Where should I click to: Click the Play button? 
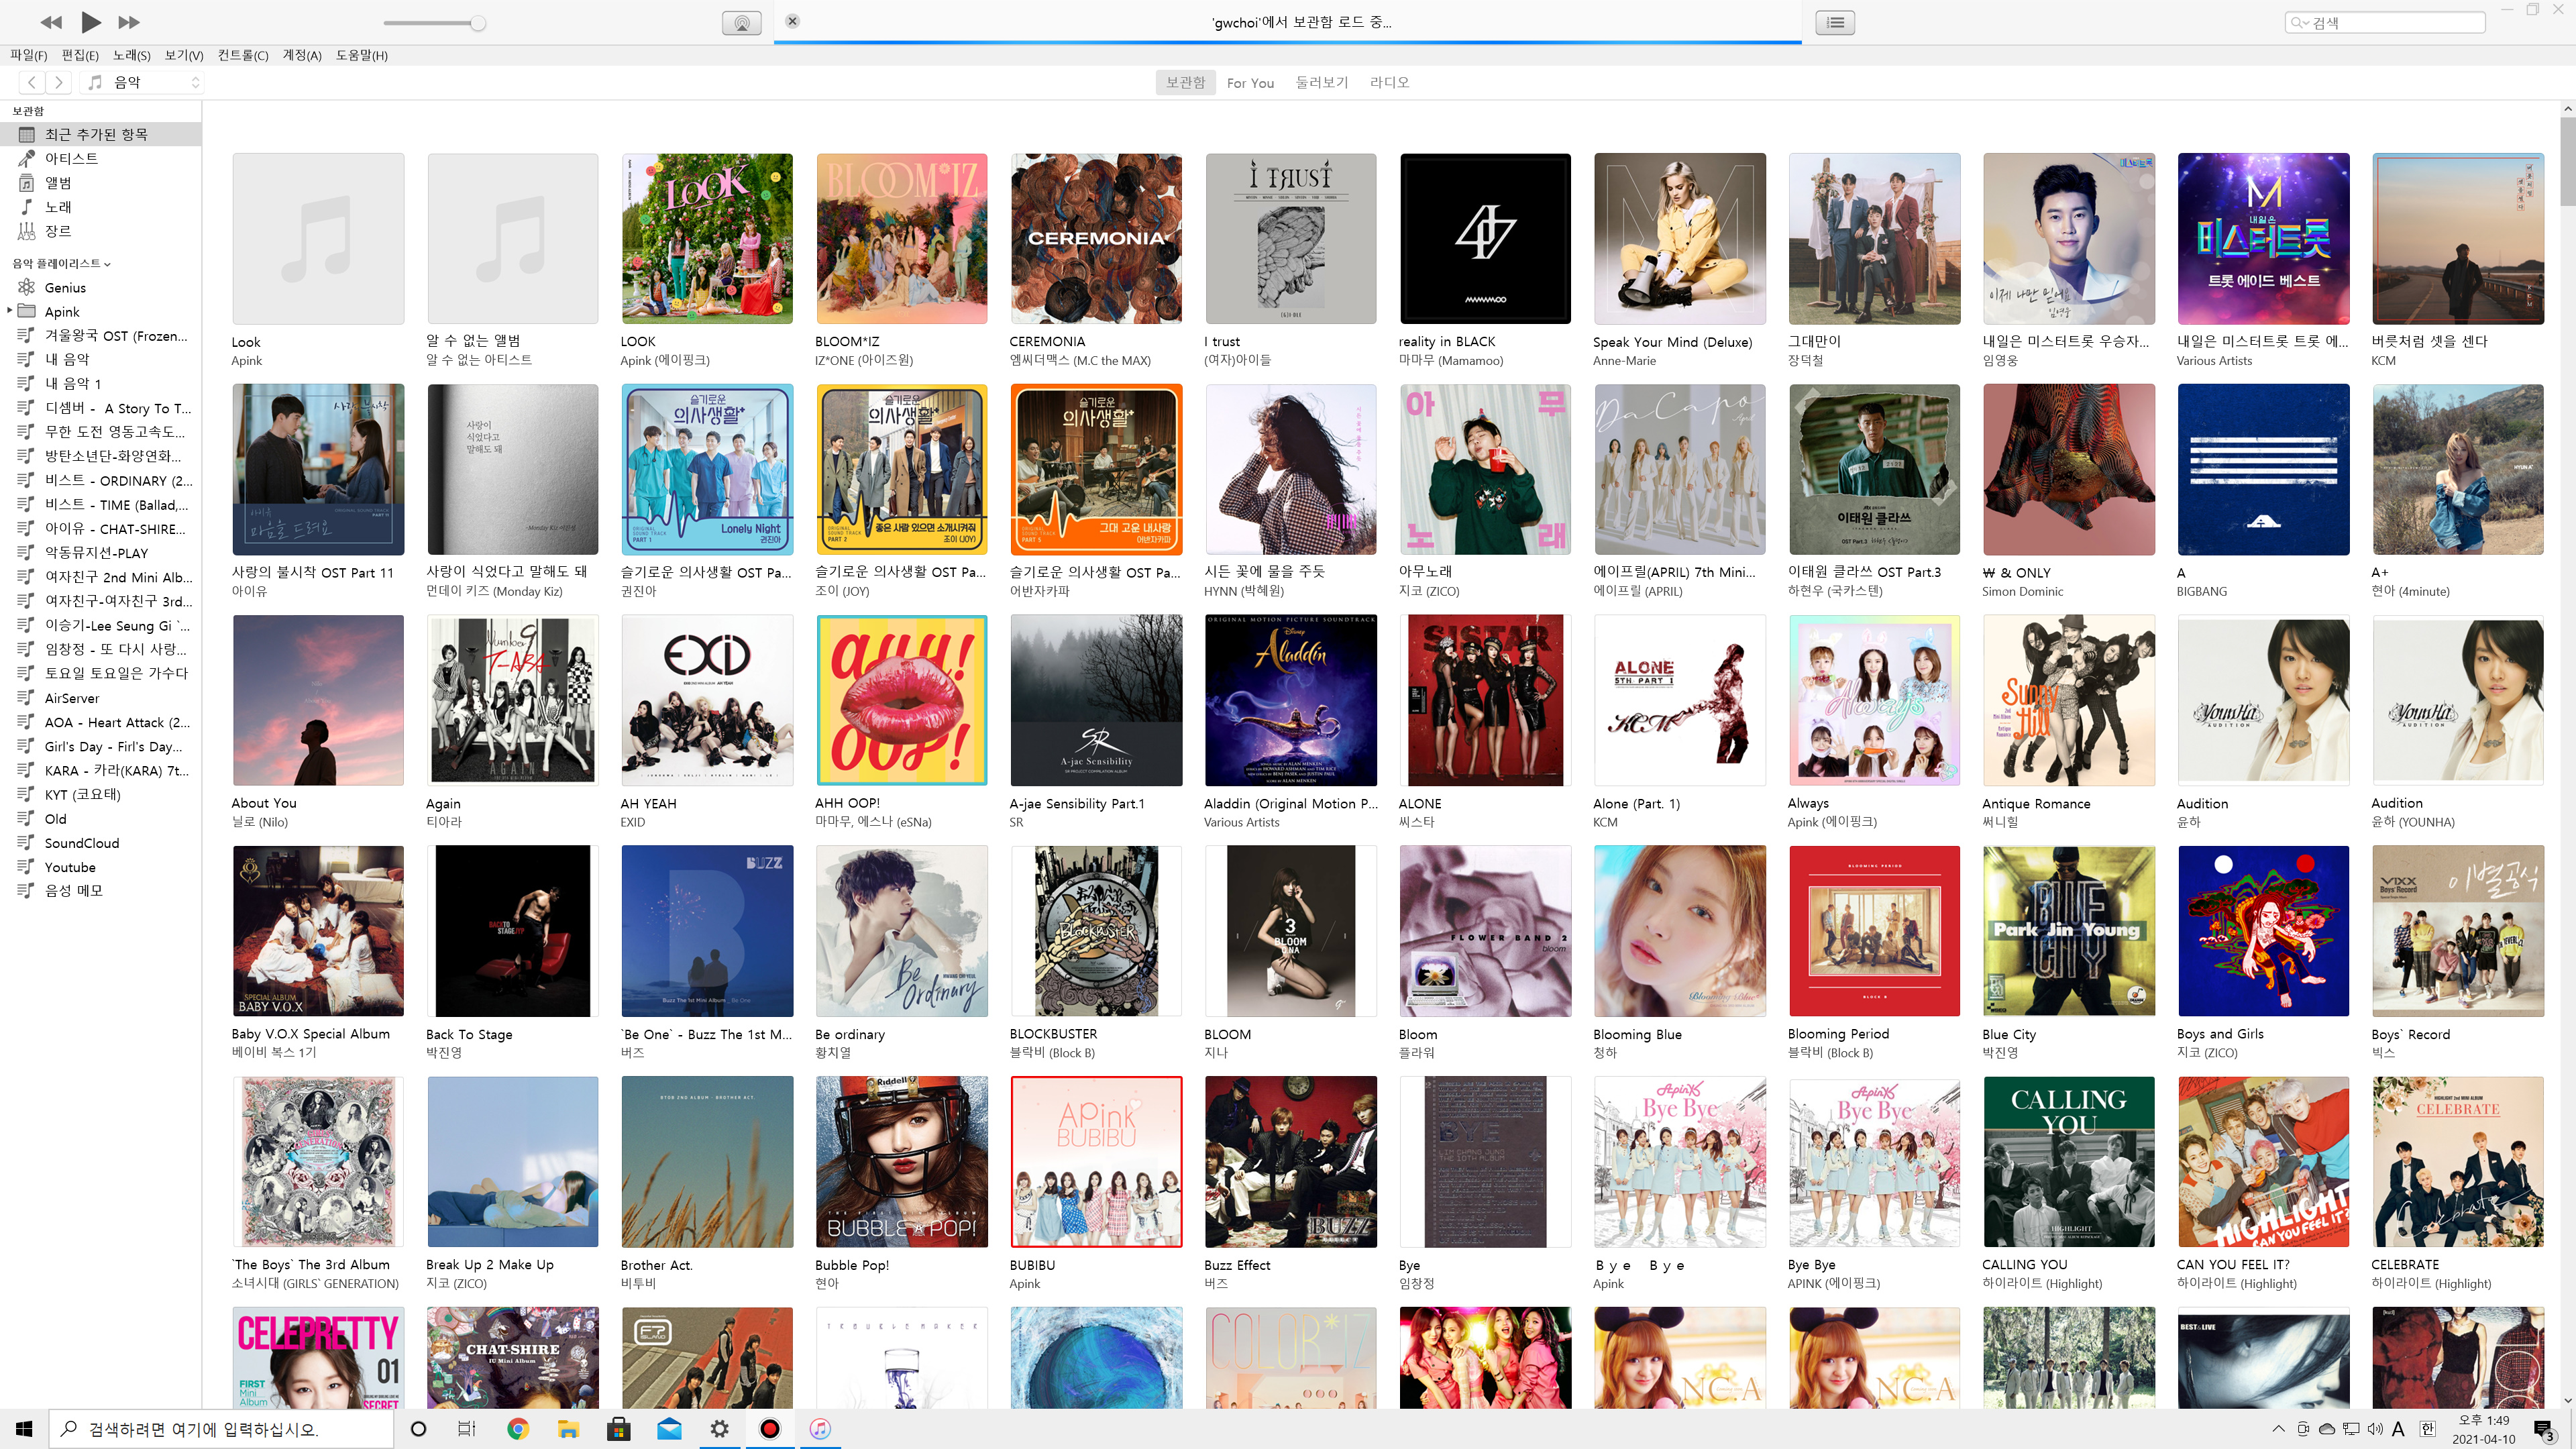point(90,21)
